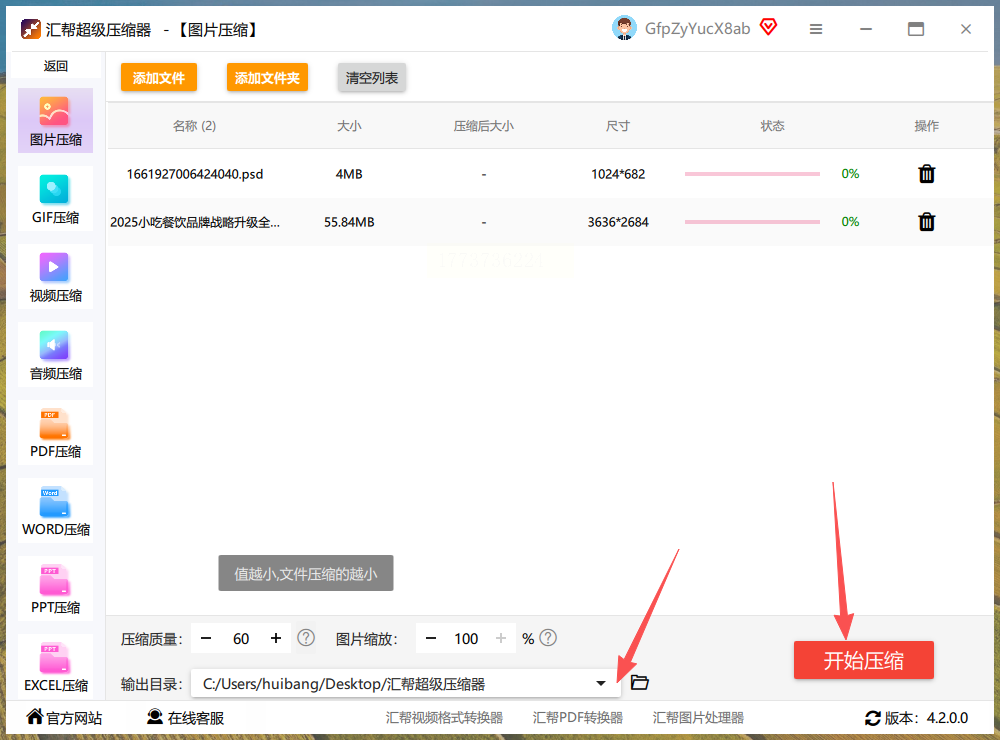Click the 图片缩放 value field showing 100
Screen dimensions: 1000x740
466,639
